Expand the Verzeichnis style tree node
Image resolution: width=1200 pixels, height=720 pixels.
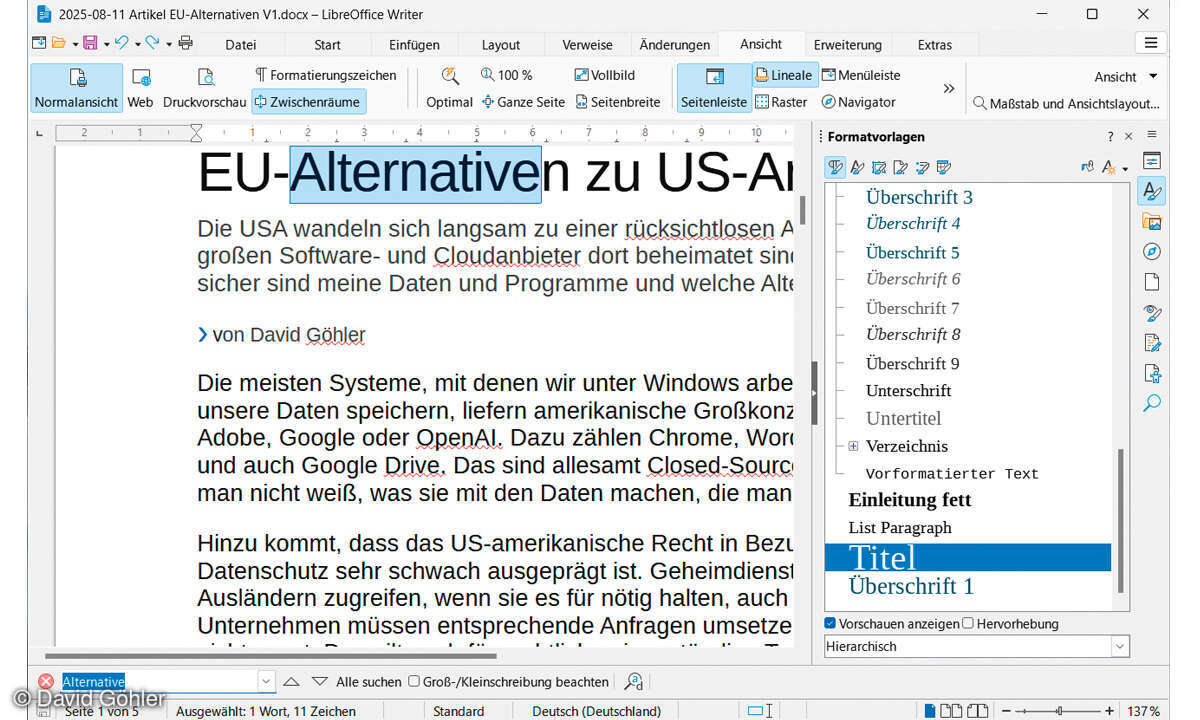coord(853,446)
